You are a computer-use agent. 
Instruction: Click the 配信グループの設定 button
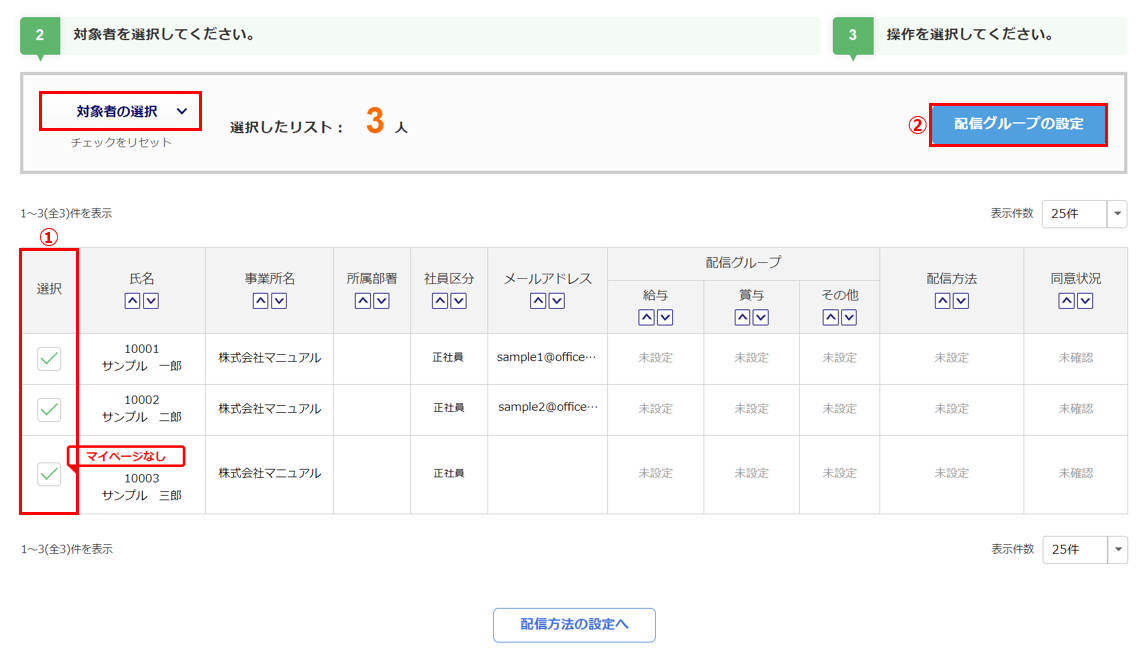(1018, 125)
